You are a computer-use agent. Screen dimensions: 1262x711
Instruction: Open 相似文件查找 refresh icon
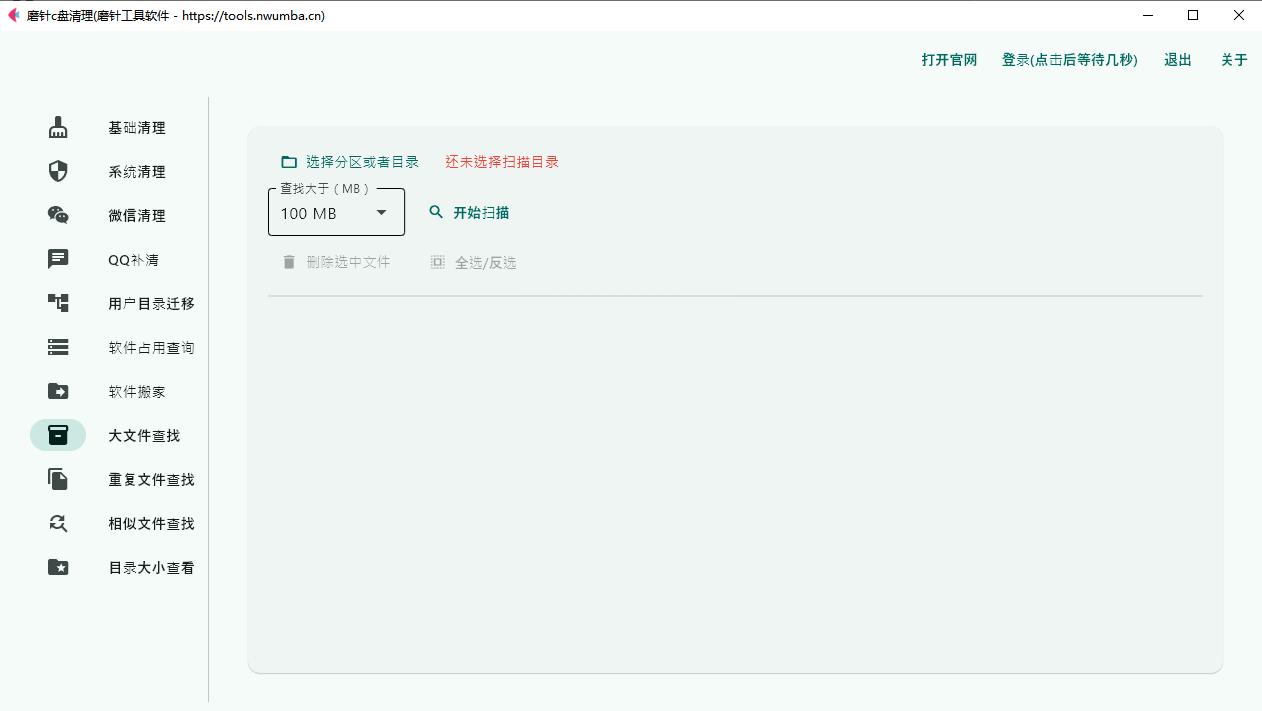point(57,523)
